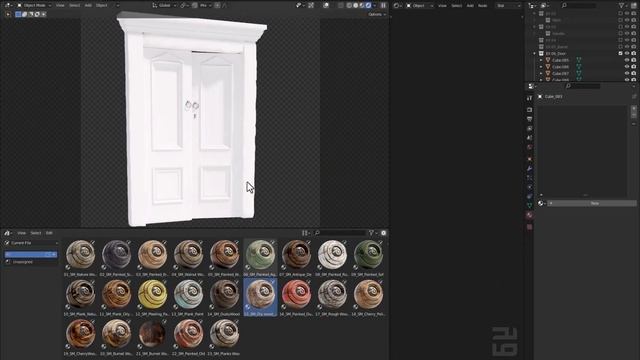Viewport: 640px width, 360px height.
Task: Open the asset browser Edit menu
Action: pos(49,233)
